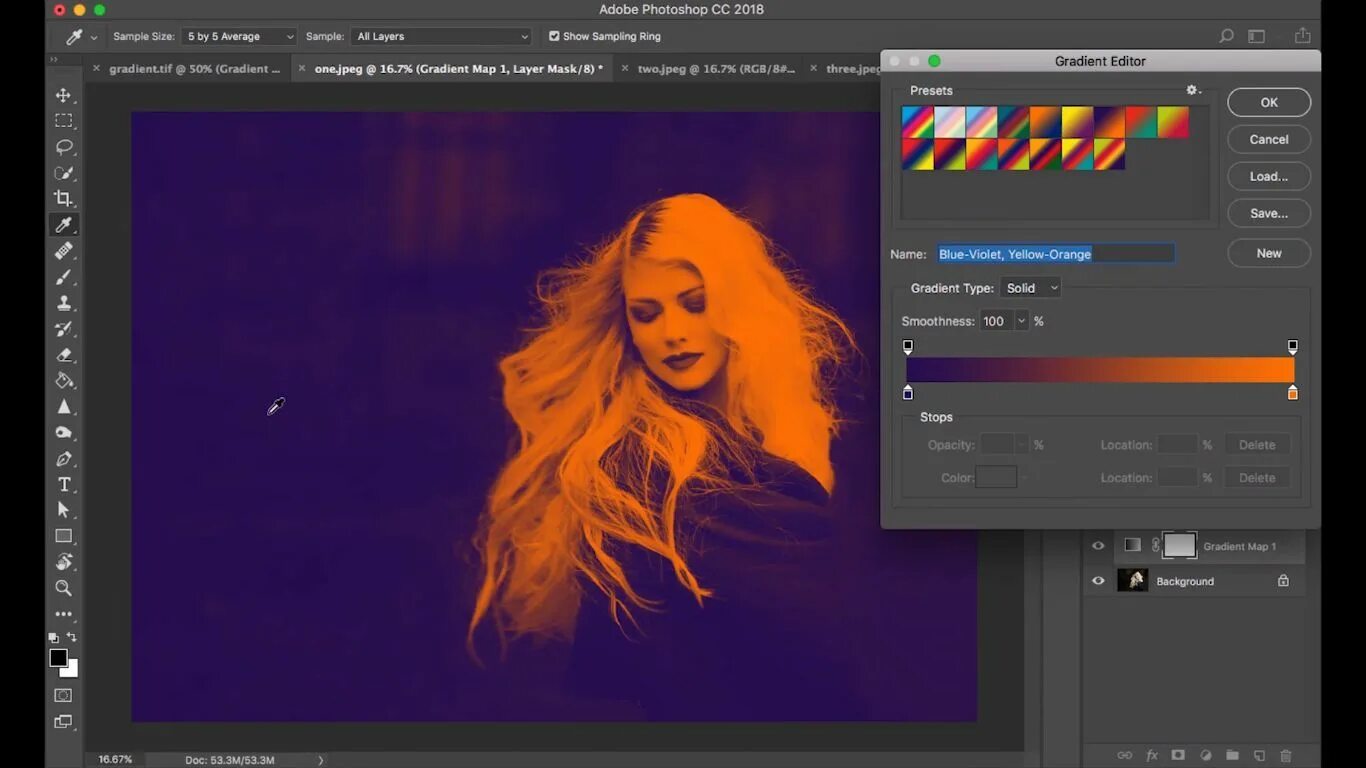Open the Sample All Layers dropdown
Viewport: 1366px width, 768px height.
click(441, 36)
